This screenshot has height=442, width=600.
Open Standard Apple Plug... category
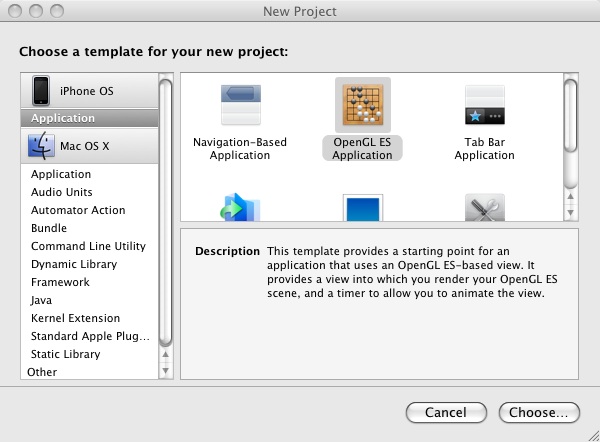pos(90,336)
